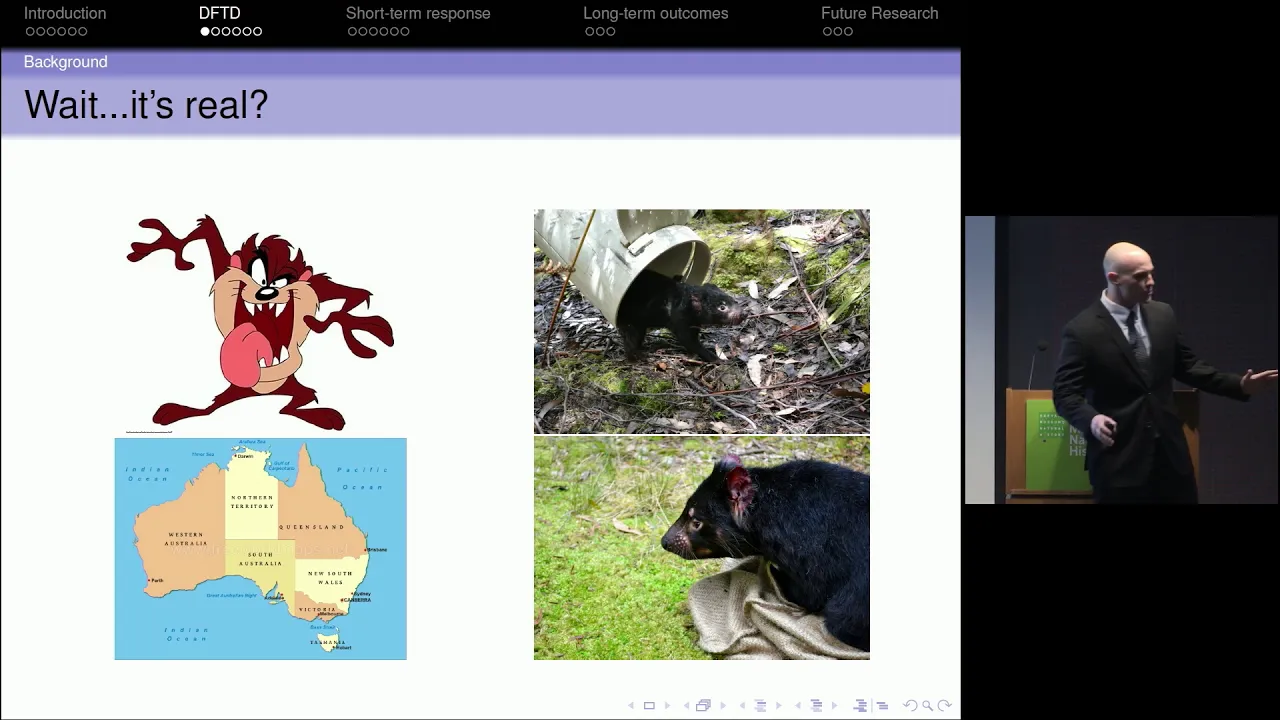The height and width of the screenshot is (720, 1280).
Task: Click the speaker video feed
Action: [1122, 360]
